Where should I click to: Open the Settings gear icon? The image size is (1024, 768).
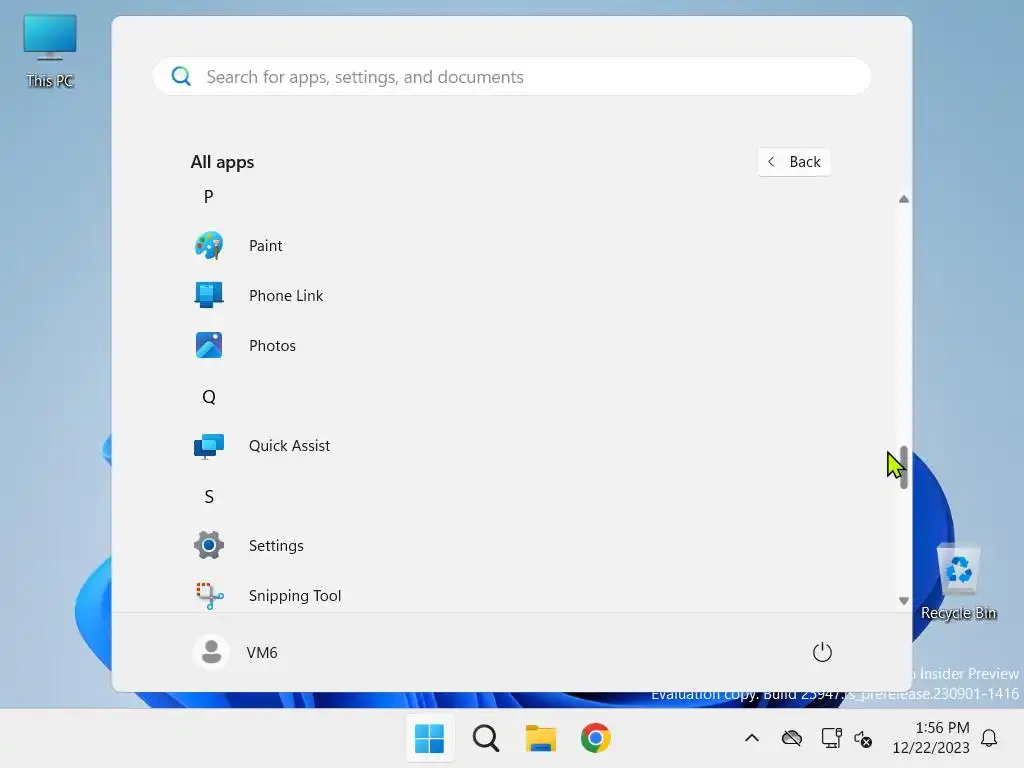209,545
